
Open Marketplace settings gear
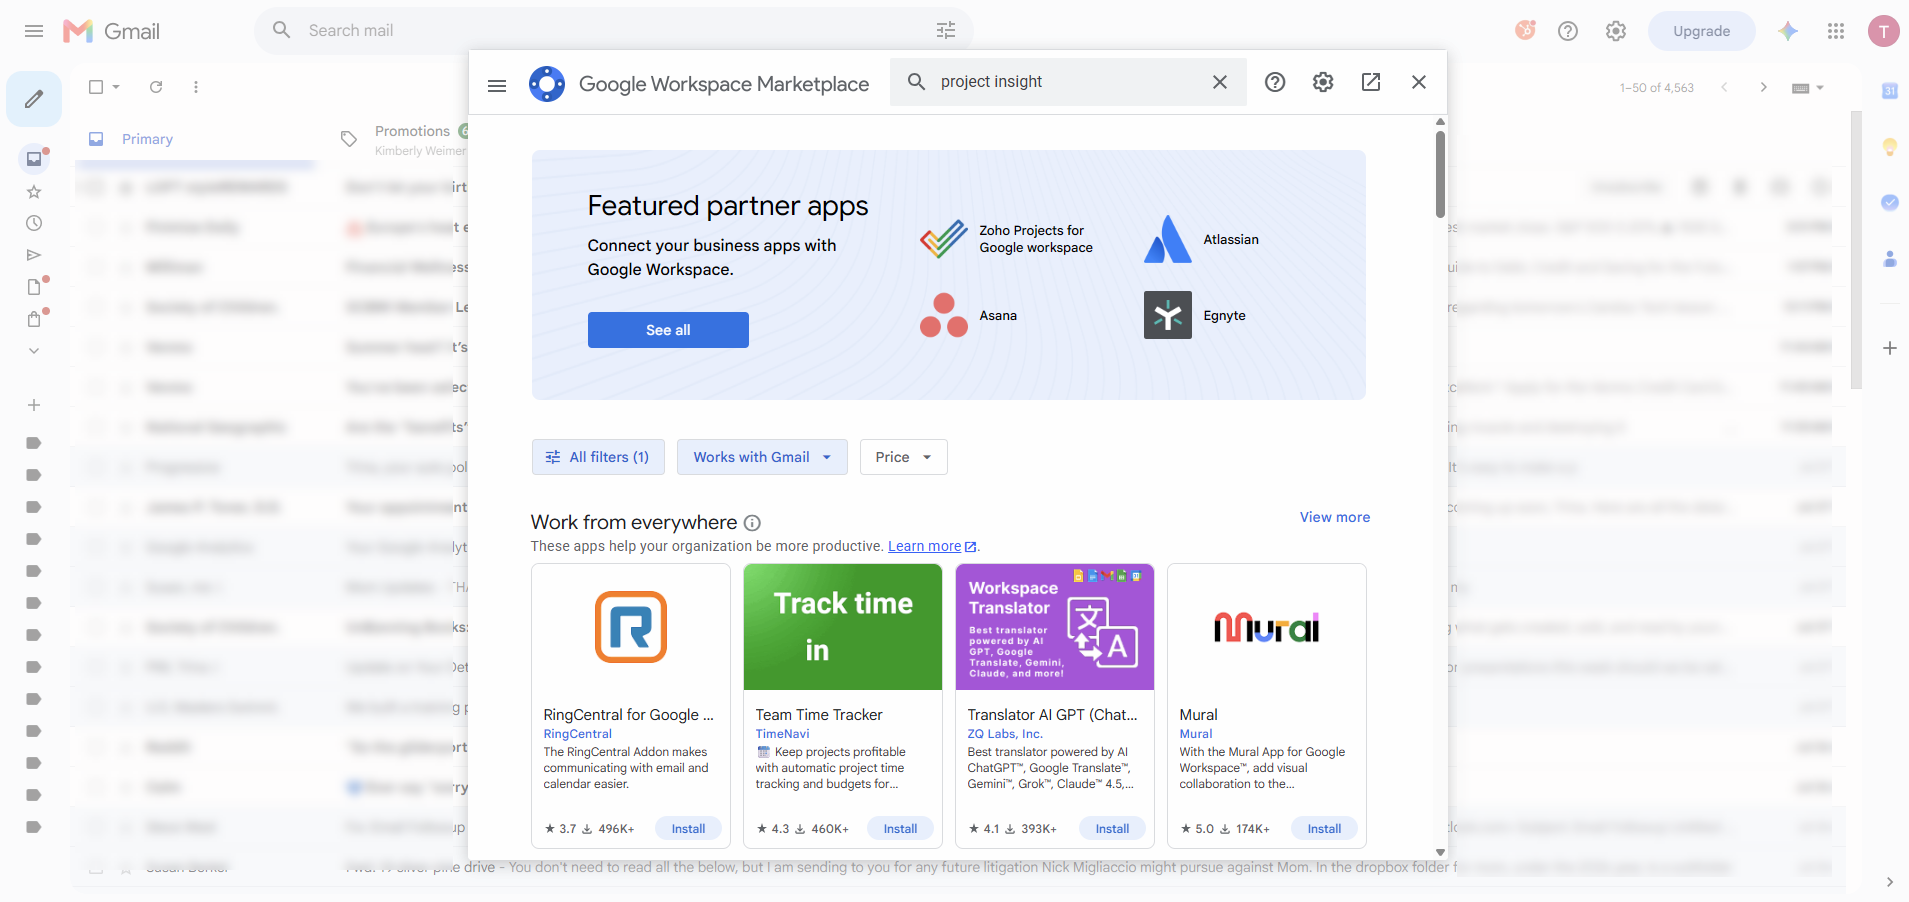click(x=1323, y=82)
